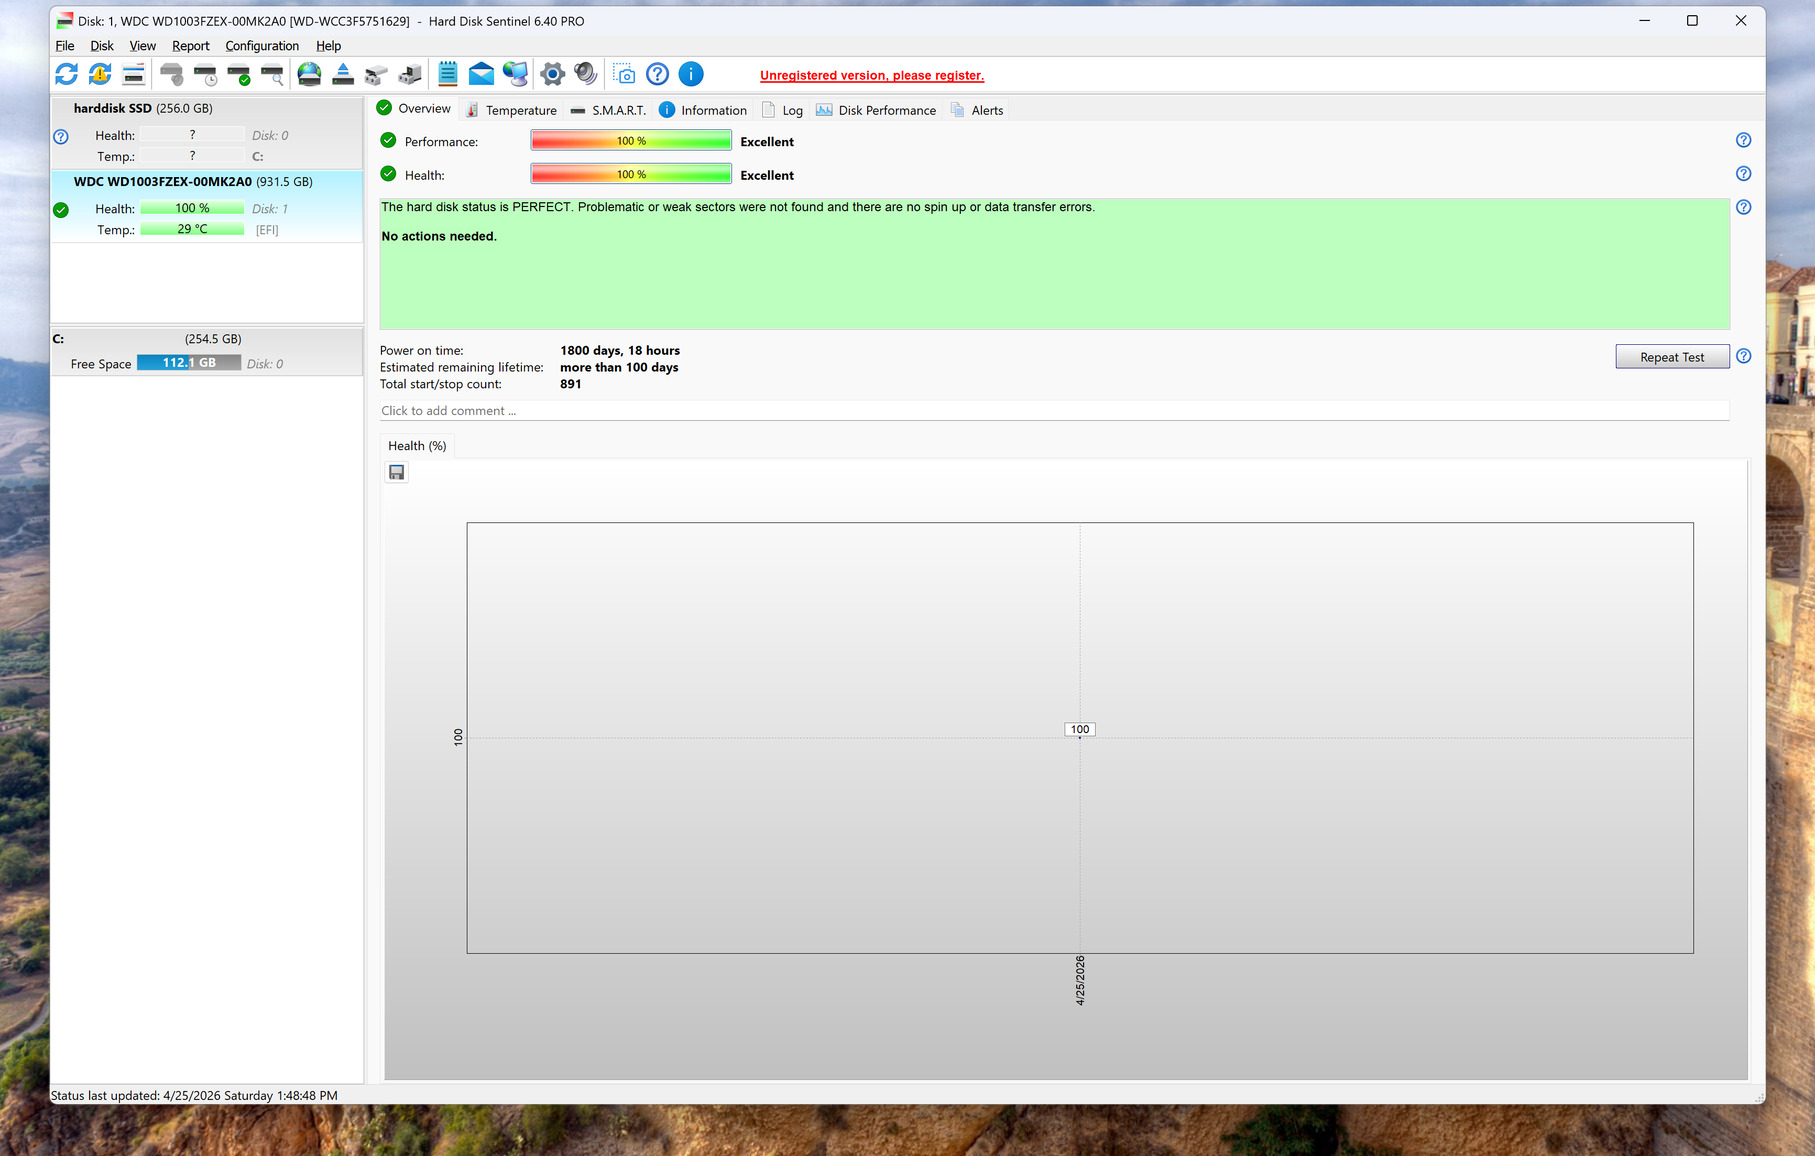Click the monitor with globe toolbar icon
The image size is (1815, 1156).
click(515, 74)
